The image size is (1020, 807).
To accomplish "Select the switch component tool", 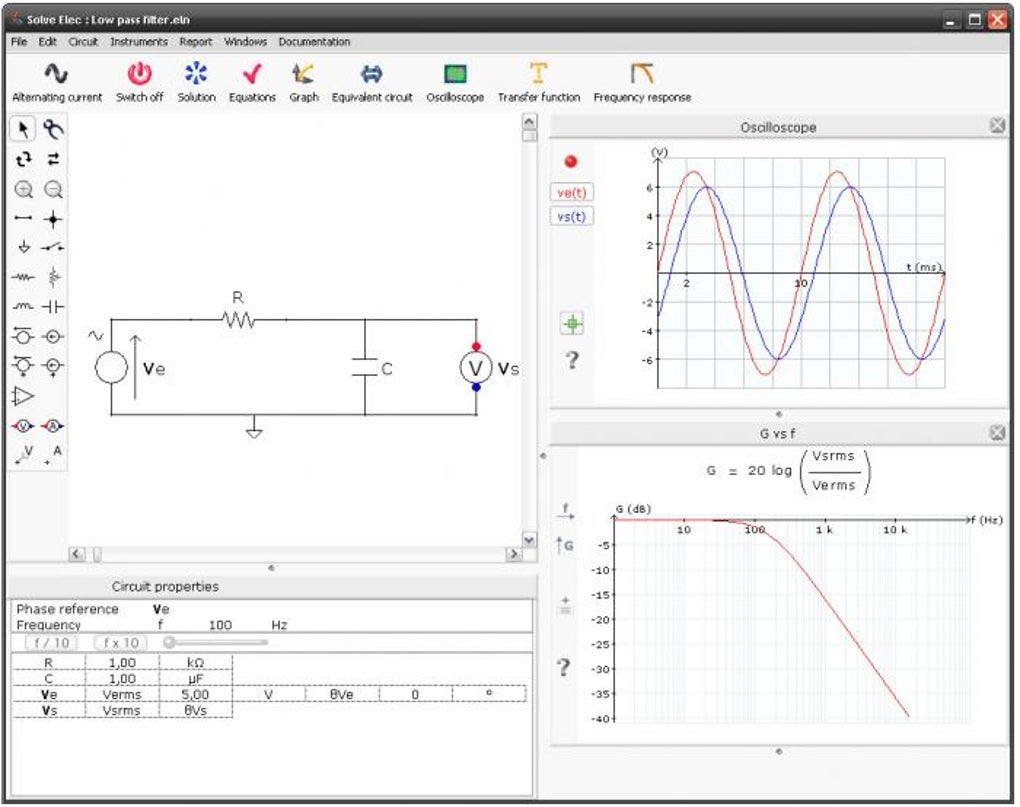I will 53,247.
